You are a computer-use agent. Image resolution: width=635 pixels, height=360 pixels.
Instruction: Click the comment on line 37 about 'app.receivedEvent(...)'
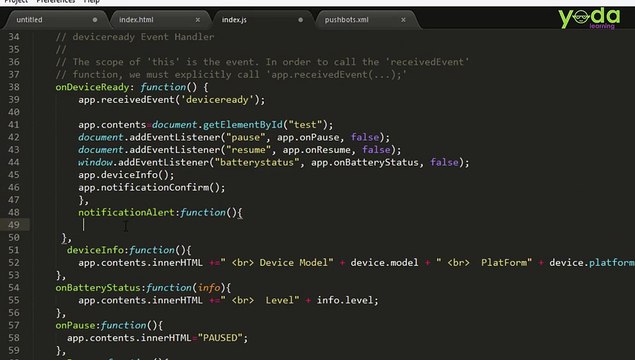tap(231, 75)
